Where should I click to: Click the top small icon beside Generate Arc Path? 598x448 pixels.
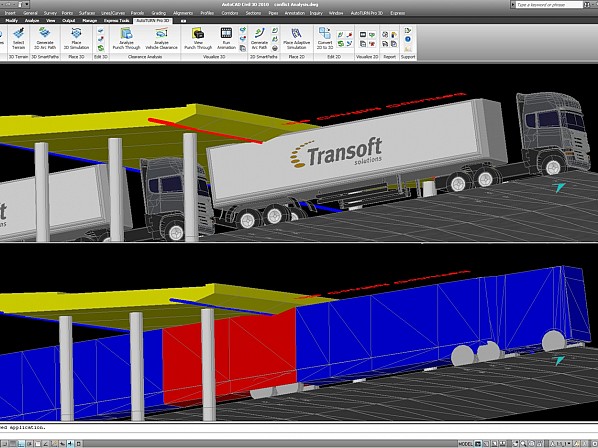[x=275, y=30]
